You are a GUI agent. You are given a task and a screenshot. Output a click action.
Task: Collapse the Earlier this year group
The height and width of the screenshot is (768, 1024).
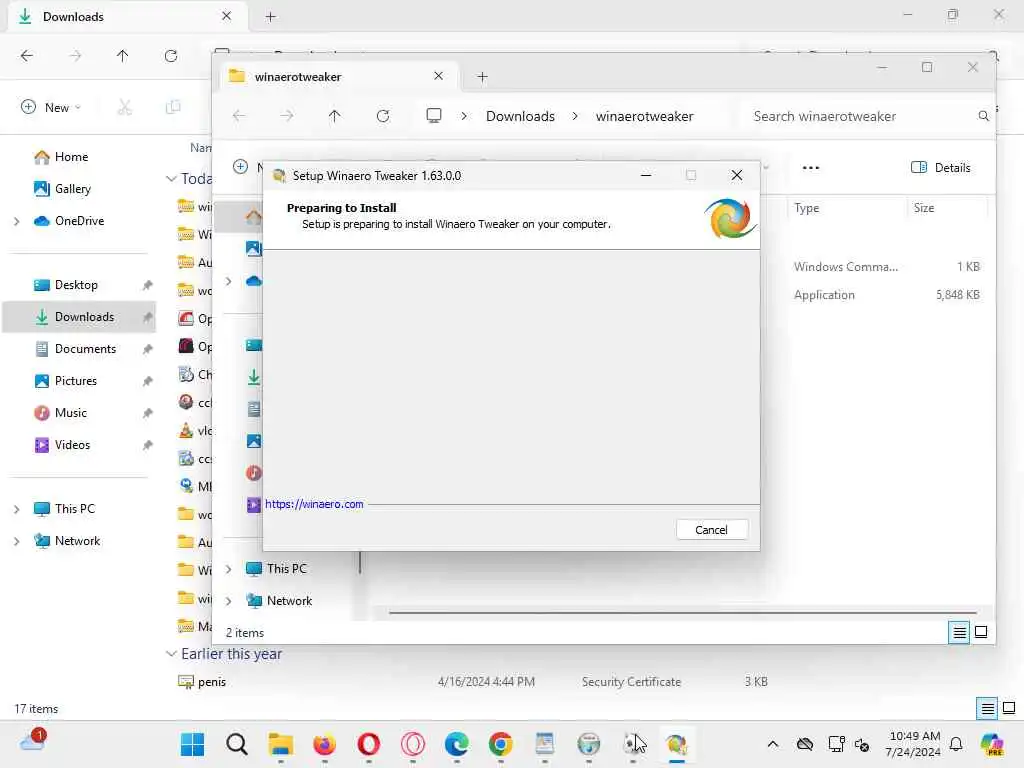(x=171, y=654)
